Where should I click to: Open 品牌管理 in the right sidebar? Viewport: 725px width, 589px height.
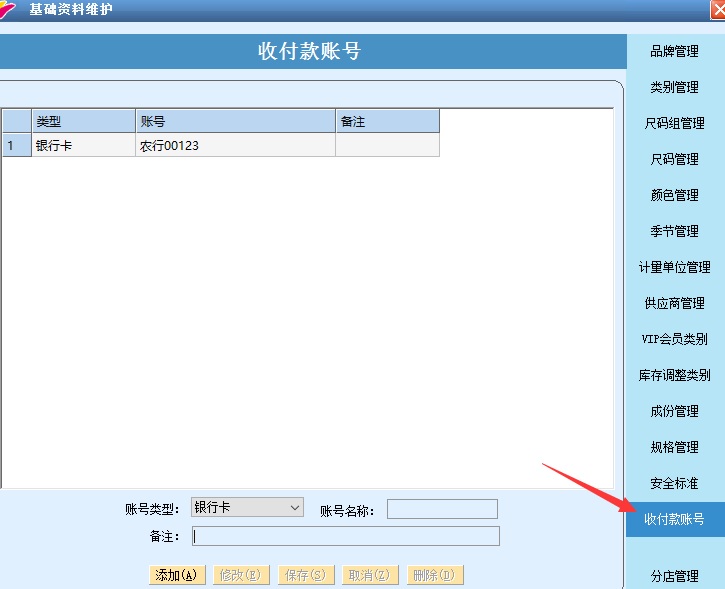coord(674,51)
